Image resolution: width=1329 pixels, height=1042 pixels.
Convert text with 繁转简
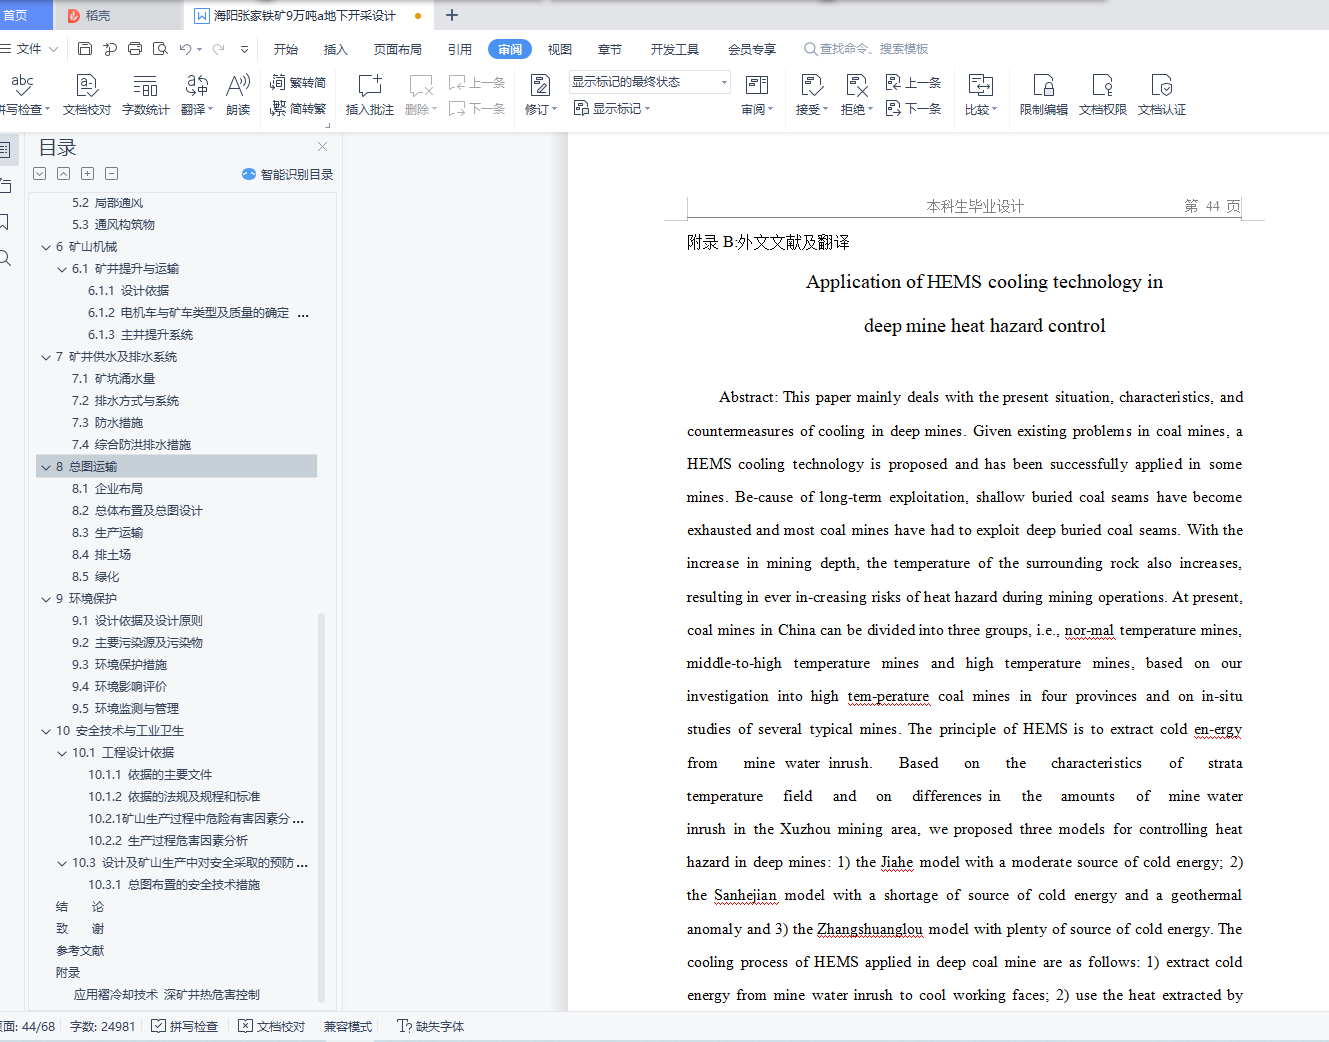299,83
